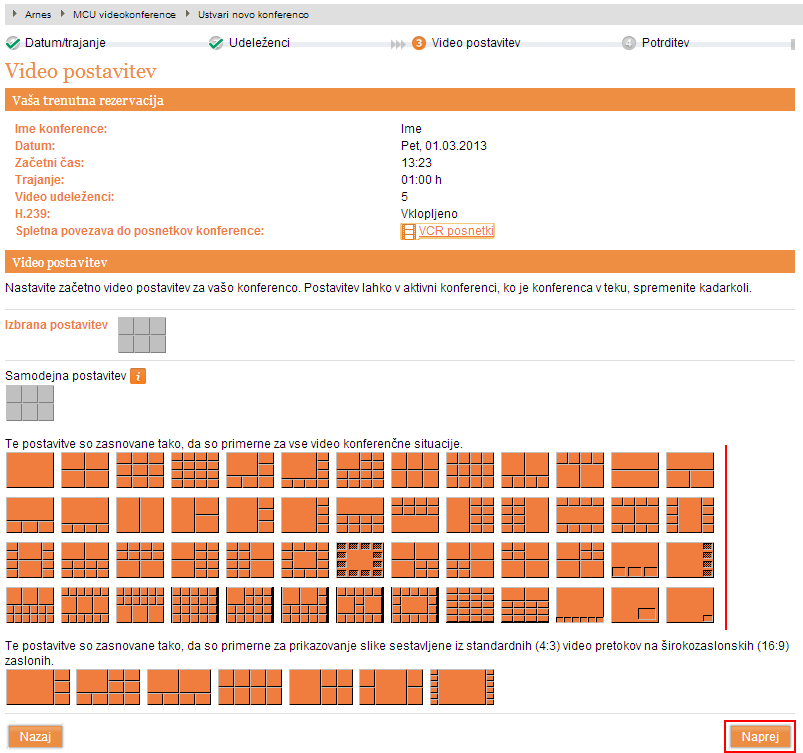Screen dimensions: 803x753
Task: Pick large pane with tiny bottom-right corner inset
Action: point(690,605)
